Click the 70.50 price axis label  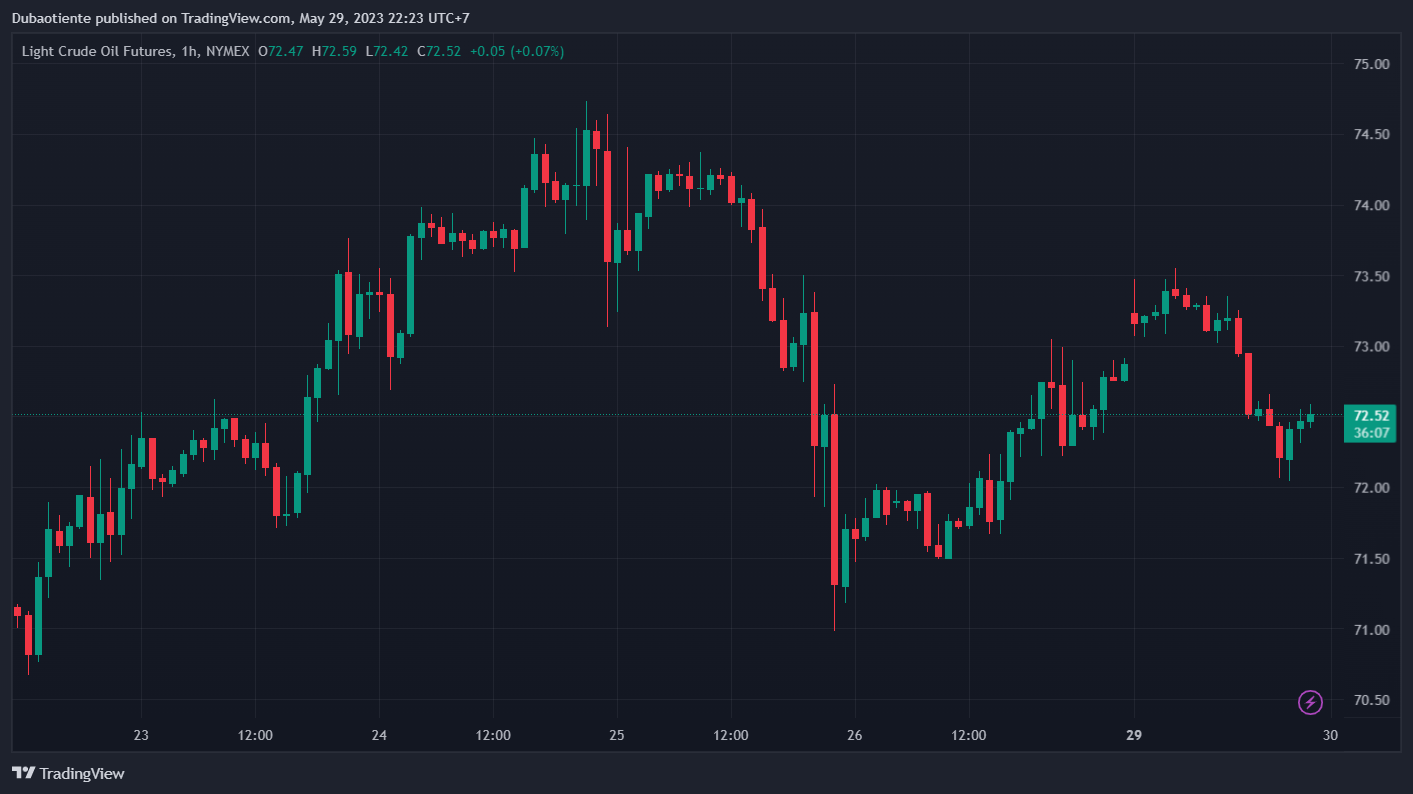1371,700
